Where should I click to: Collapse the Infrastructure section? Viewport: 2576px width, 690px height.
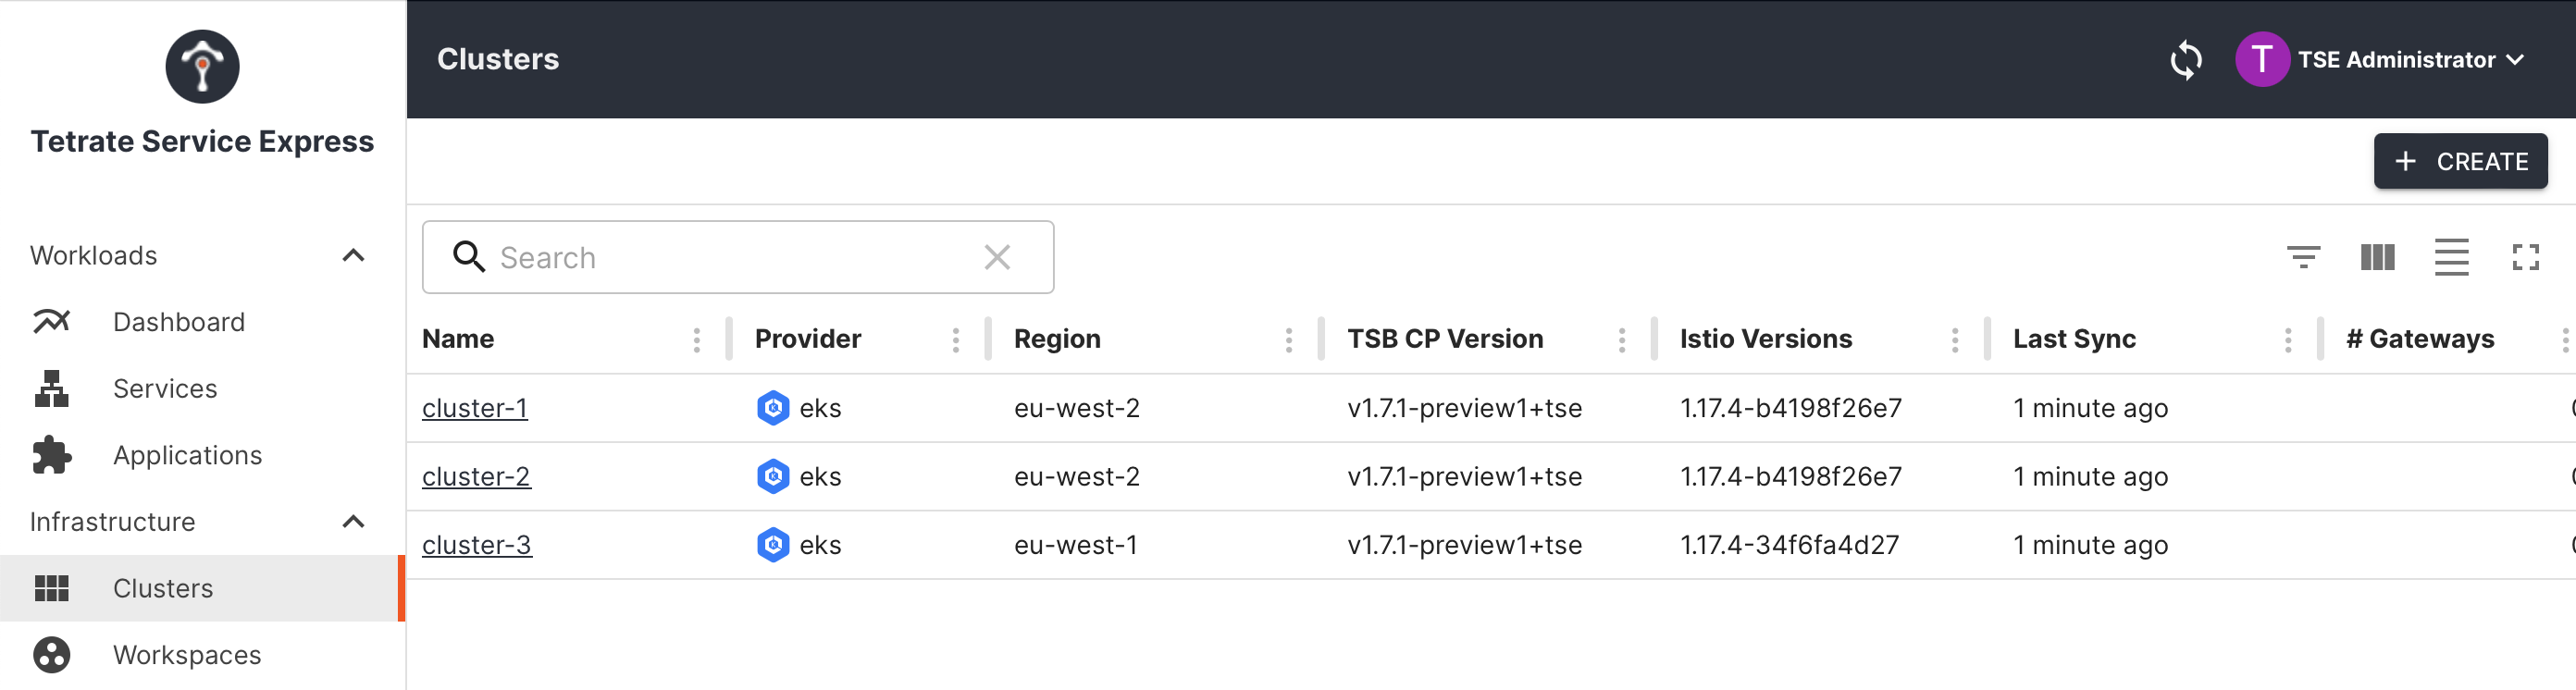(353, 522)
